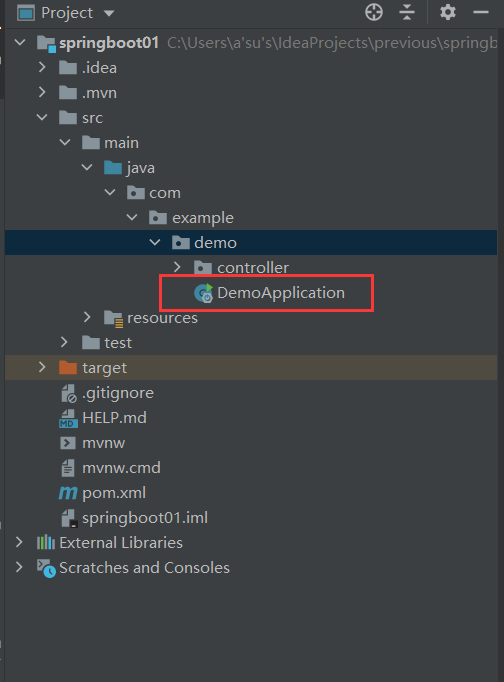Collapse the demo package
This screenshot has height=682, width=504.
pos(155,242)
